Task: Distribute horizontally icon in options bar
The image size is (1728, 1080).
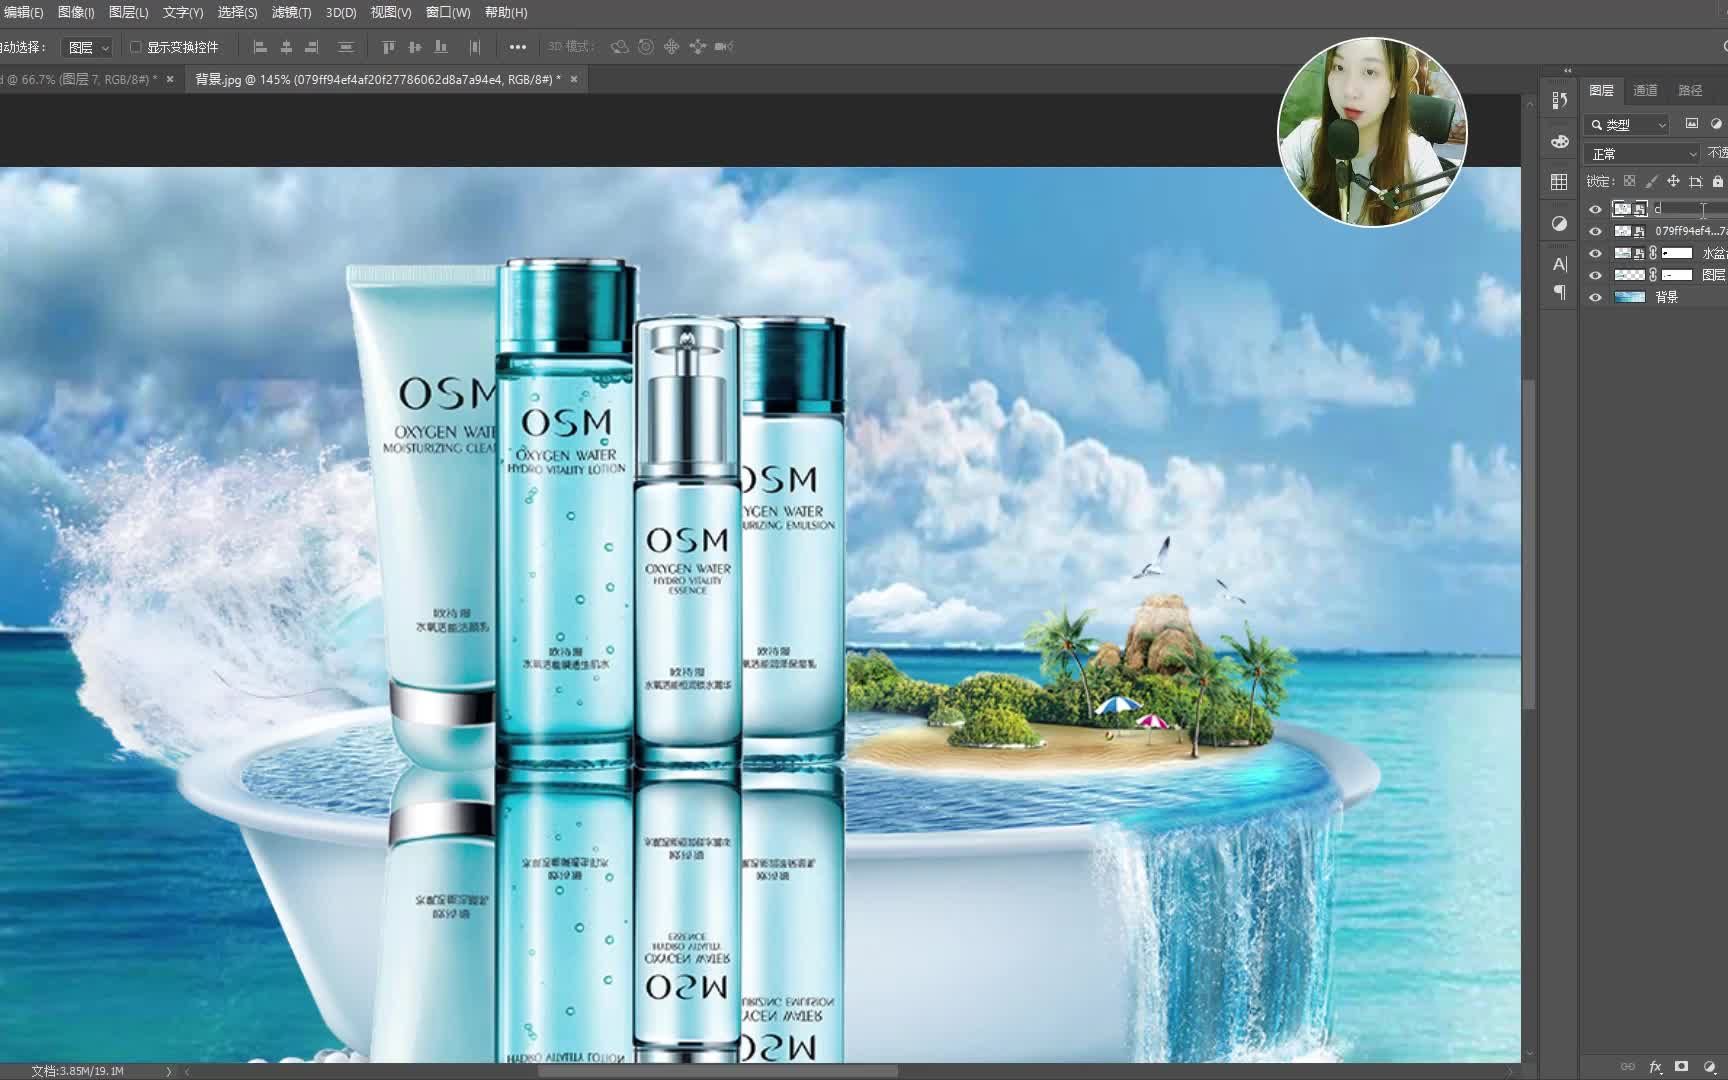Action: tap(475, 47)
